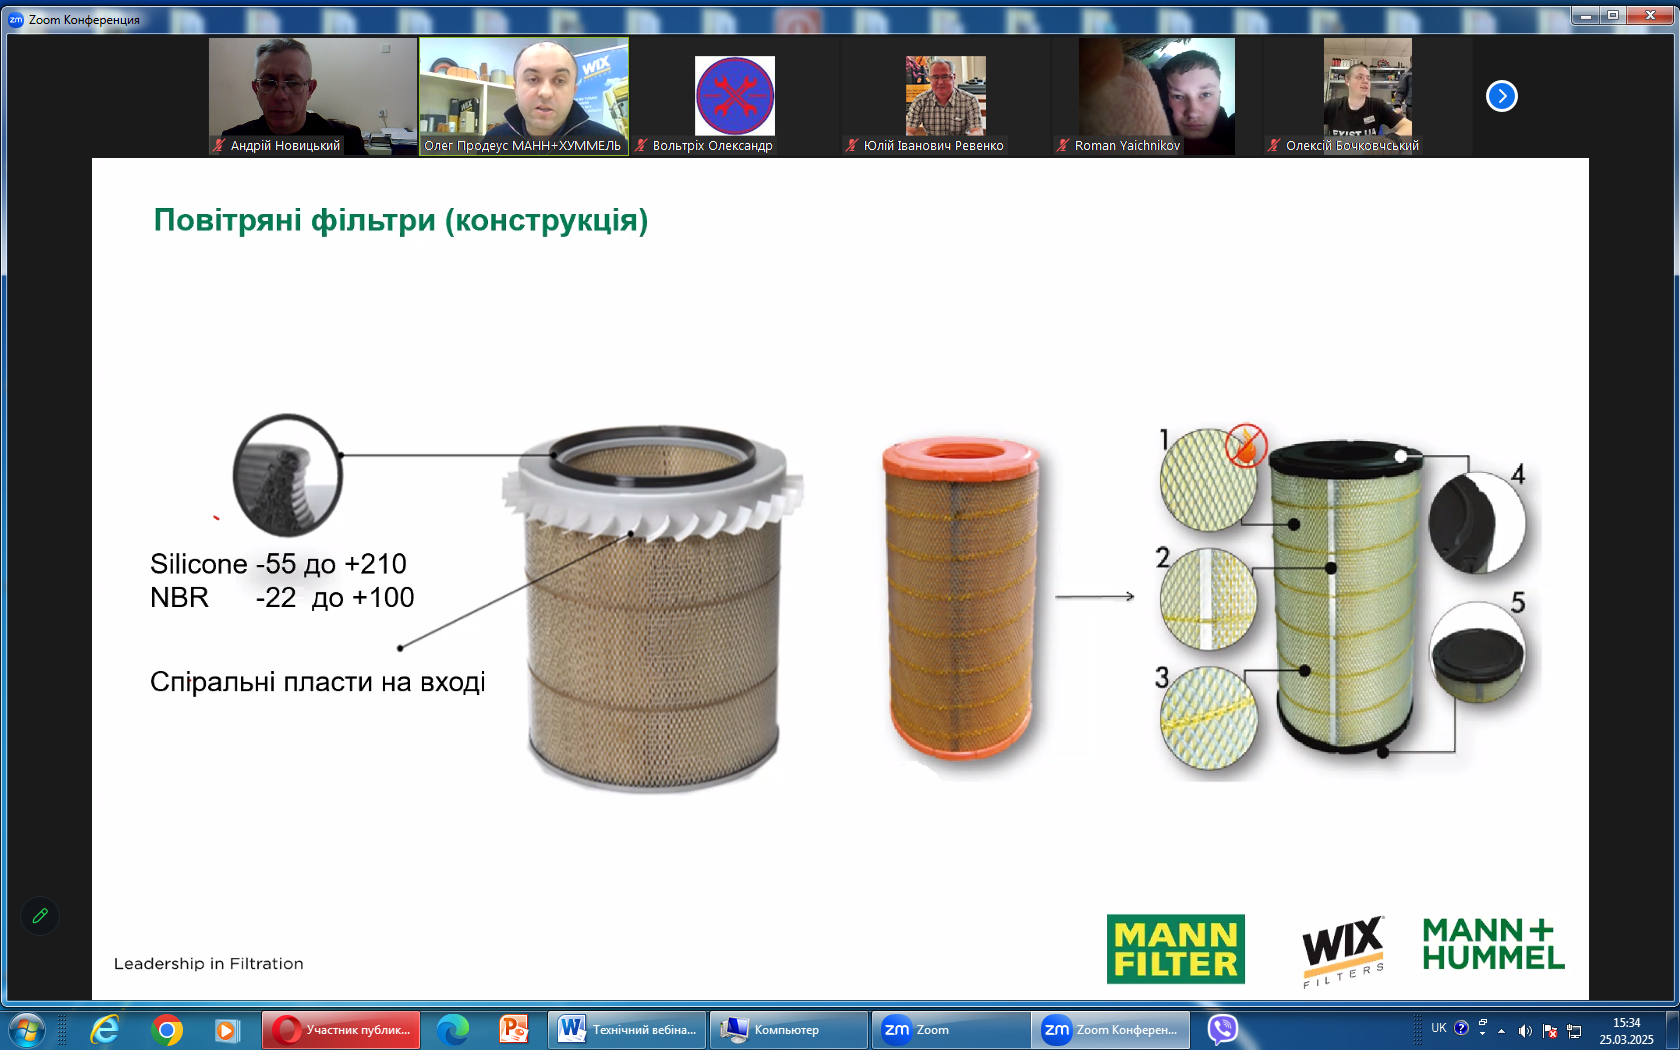1680x1050 pixels.
Task: Click the 'Спіральні пласти на вході' text
Action: click(x=318, y=682)
